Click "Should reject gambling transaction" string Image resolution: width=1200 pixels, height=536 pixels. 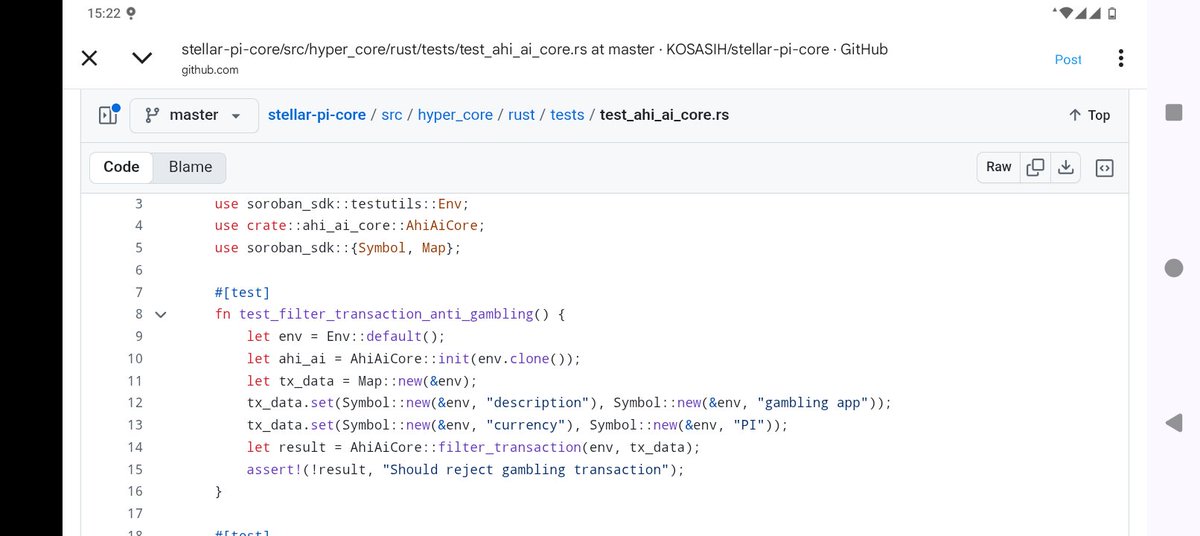click(523, 469)
